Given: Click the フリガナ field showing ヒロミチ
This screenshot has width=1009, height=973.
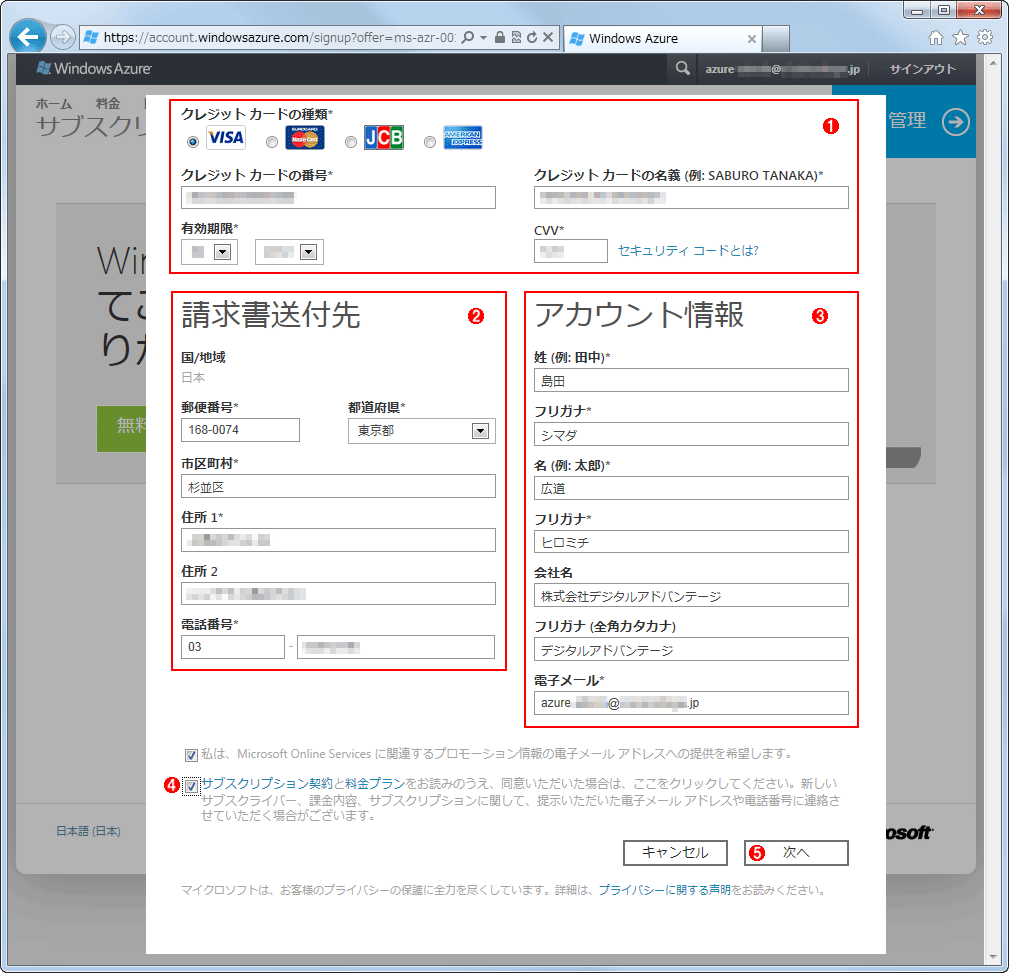Looking at the screenshot, I should click(x=691, y=542).
